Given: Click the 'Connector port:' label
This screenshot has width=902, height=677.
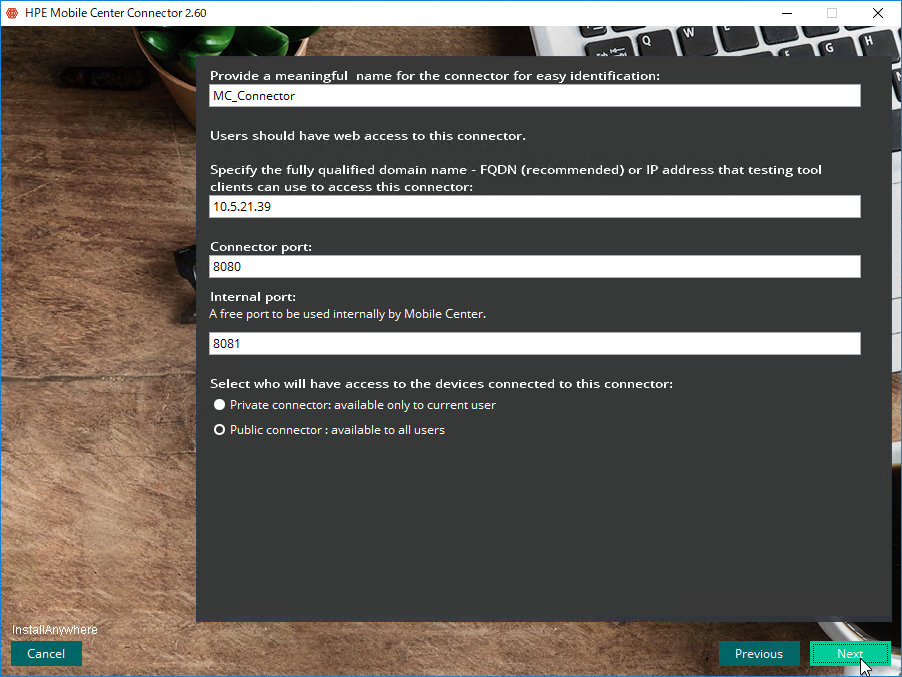Looking at the screenshot, I should point(261,246).
